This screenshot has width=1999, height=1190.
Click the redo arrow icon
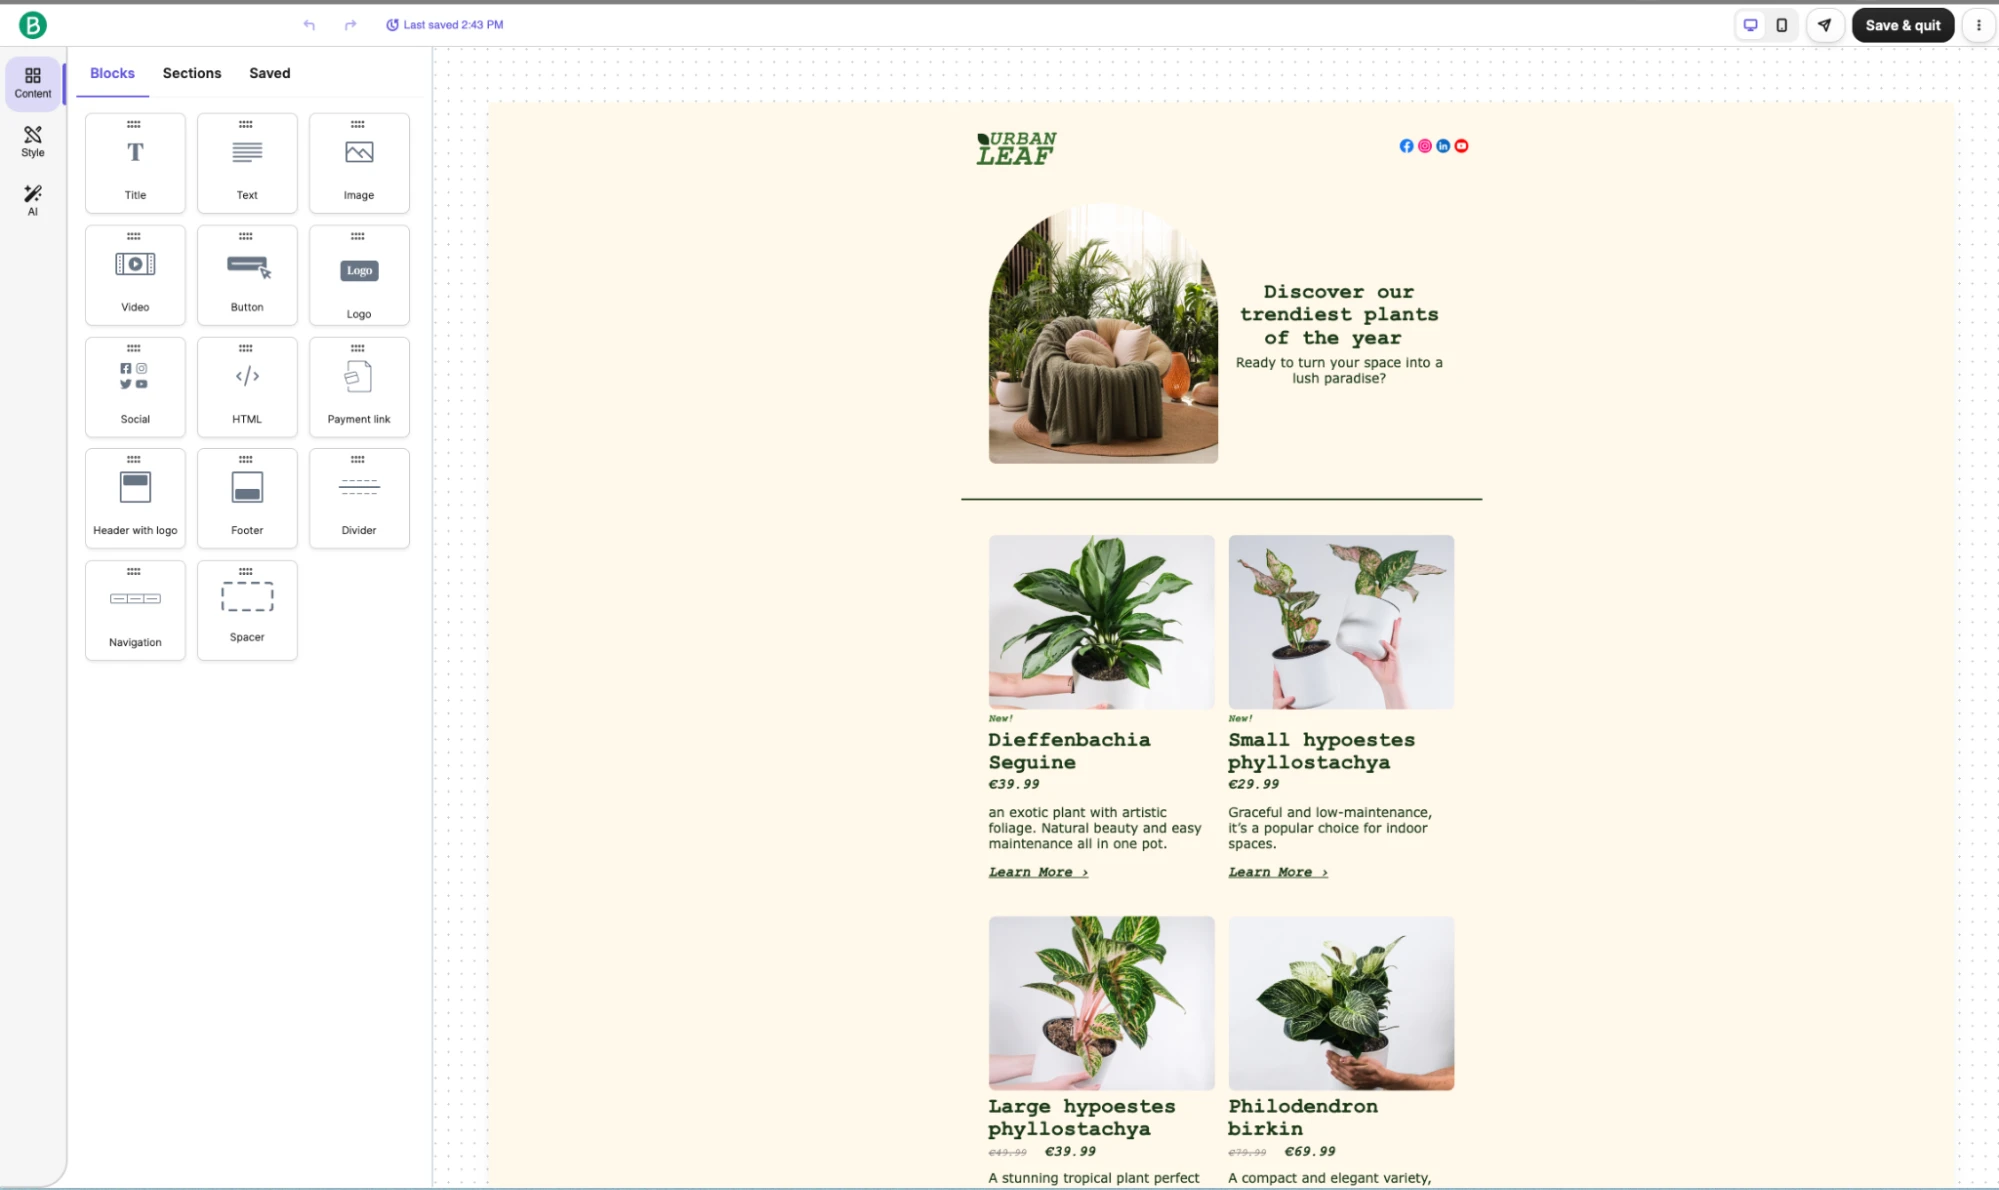pyautogui.click(x=350, y=25)
